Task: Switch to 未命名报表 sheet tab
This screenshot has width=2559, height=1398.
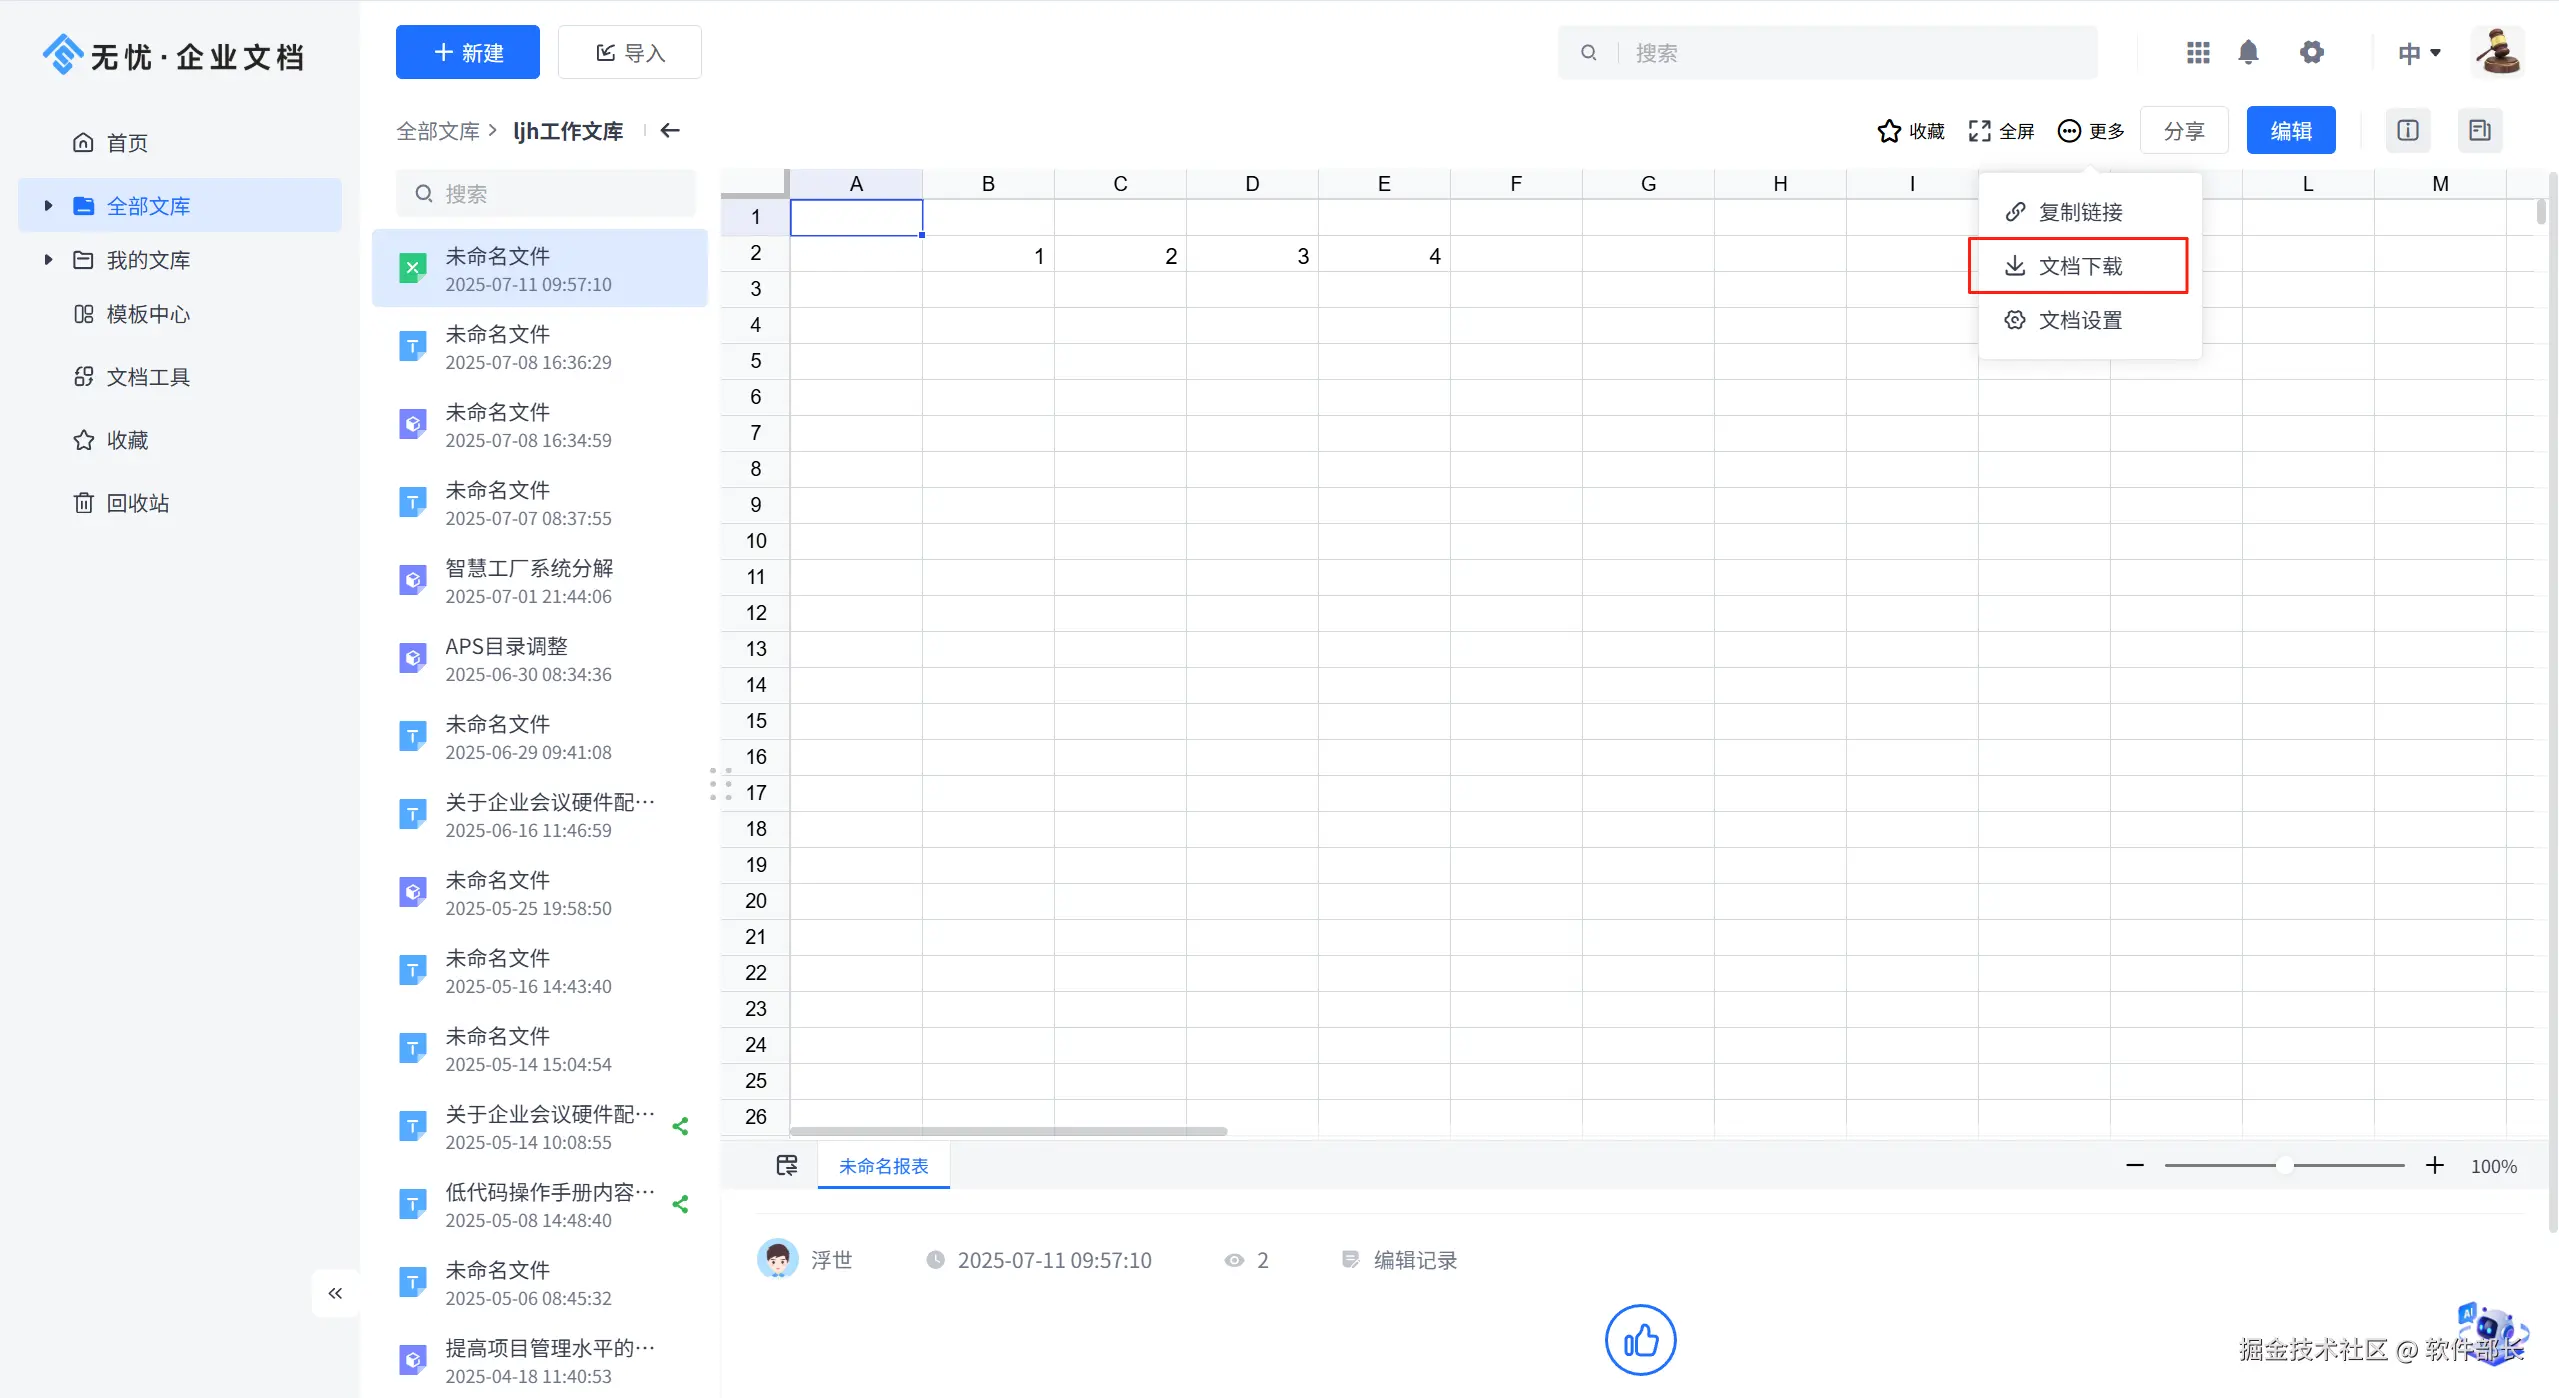Action: [883, 1166]
